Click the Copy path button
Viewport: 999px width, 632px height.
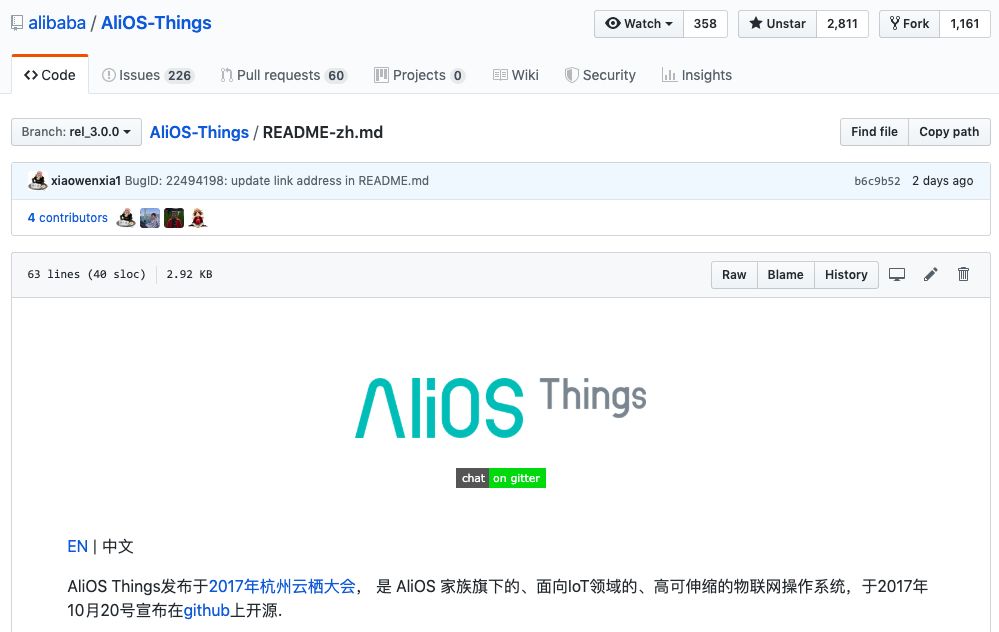click(949, 132)
